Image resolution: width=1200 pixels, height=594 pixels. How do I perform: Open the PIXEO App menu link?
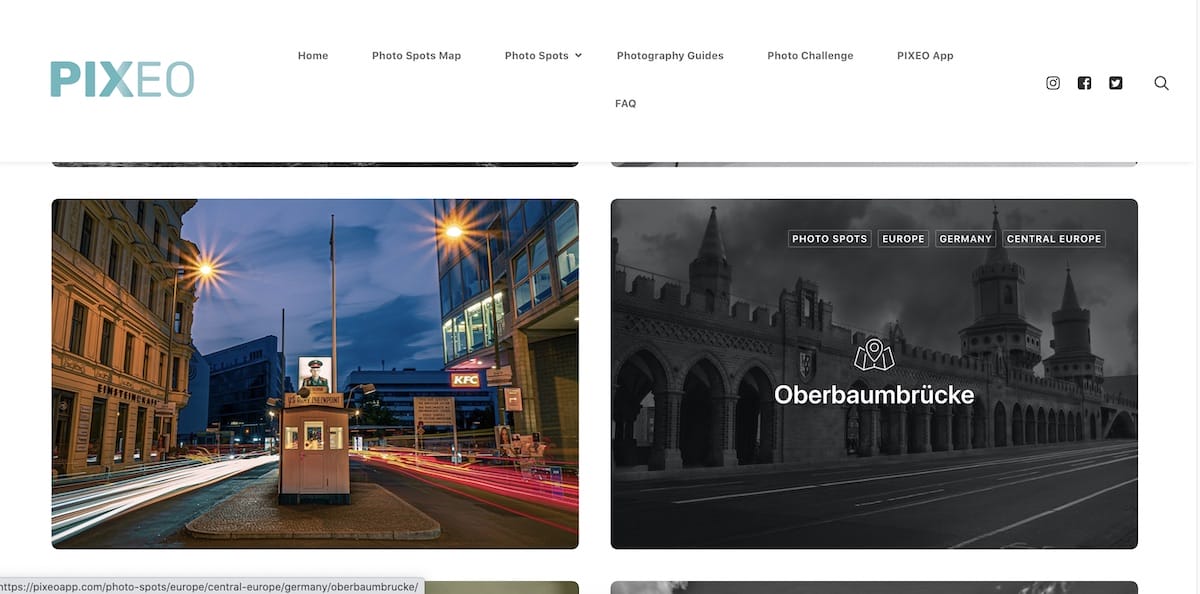[925, 56]
